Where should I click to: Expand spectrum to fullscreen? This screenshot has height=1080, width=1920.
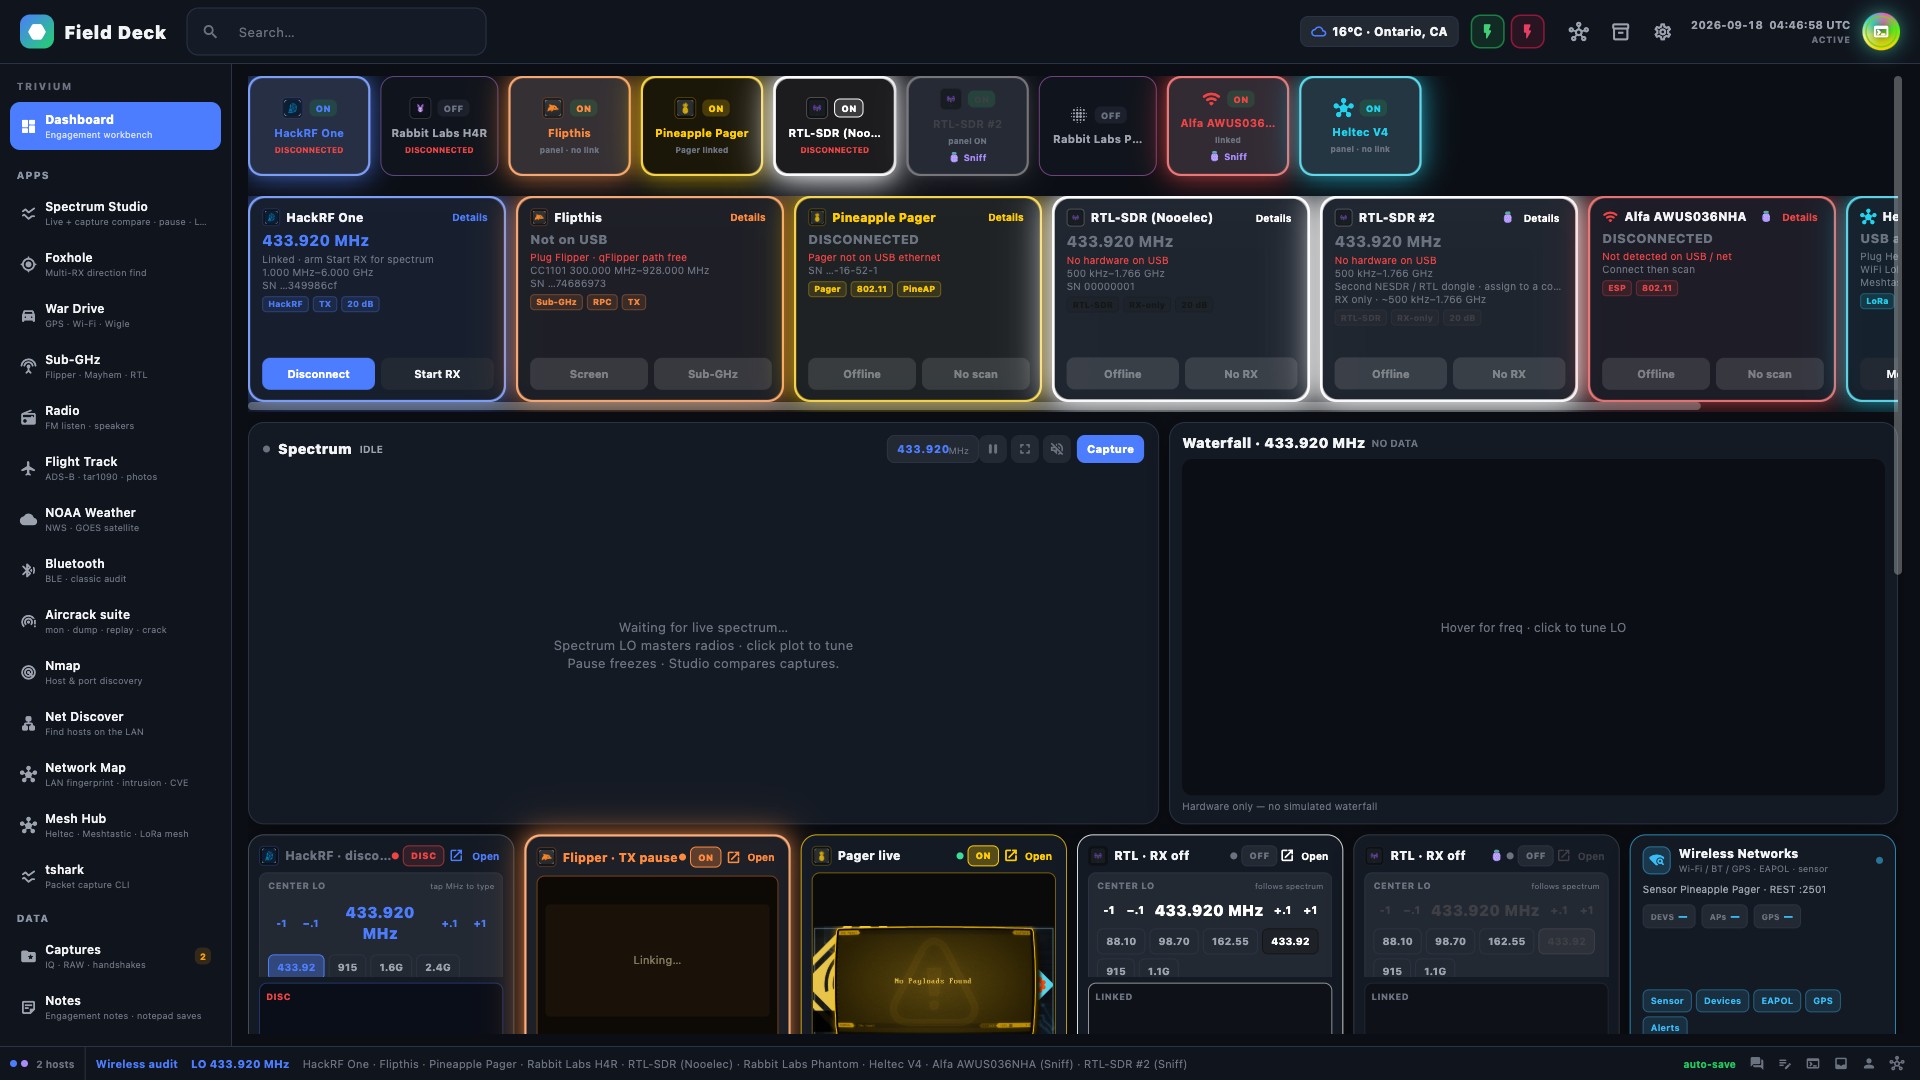(x=1025, y=449)
